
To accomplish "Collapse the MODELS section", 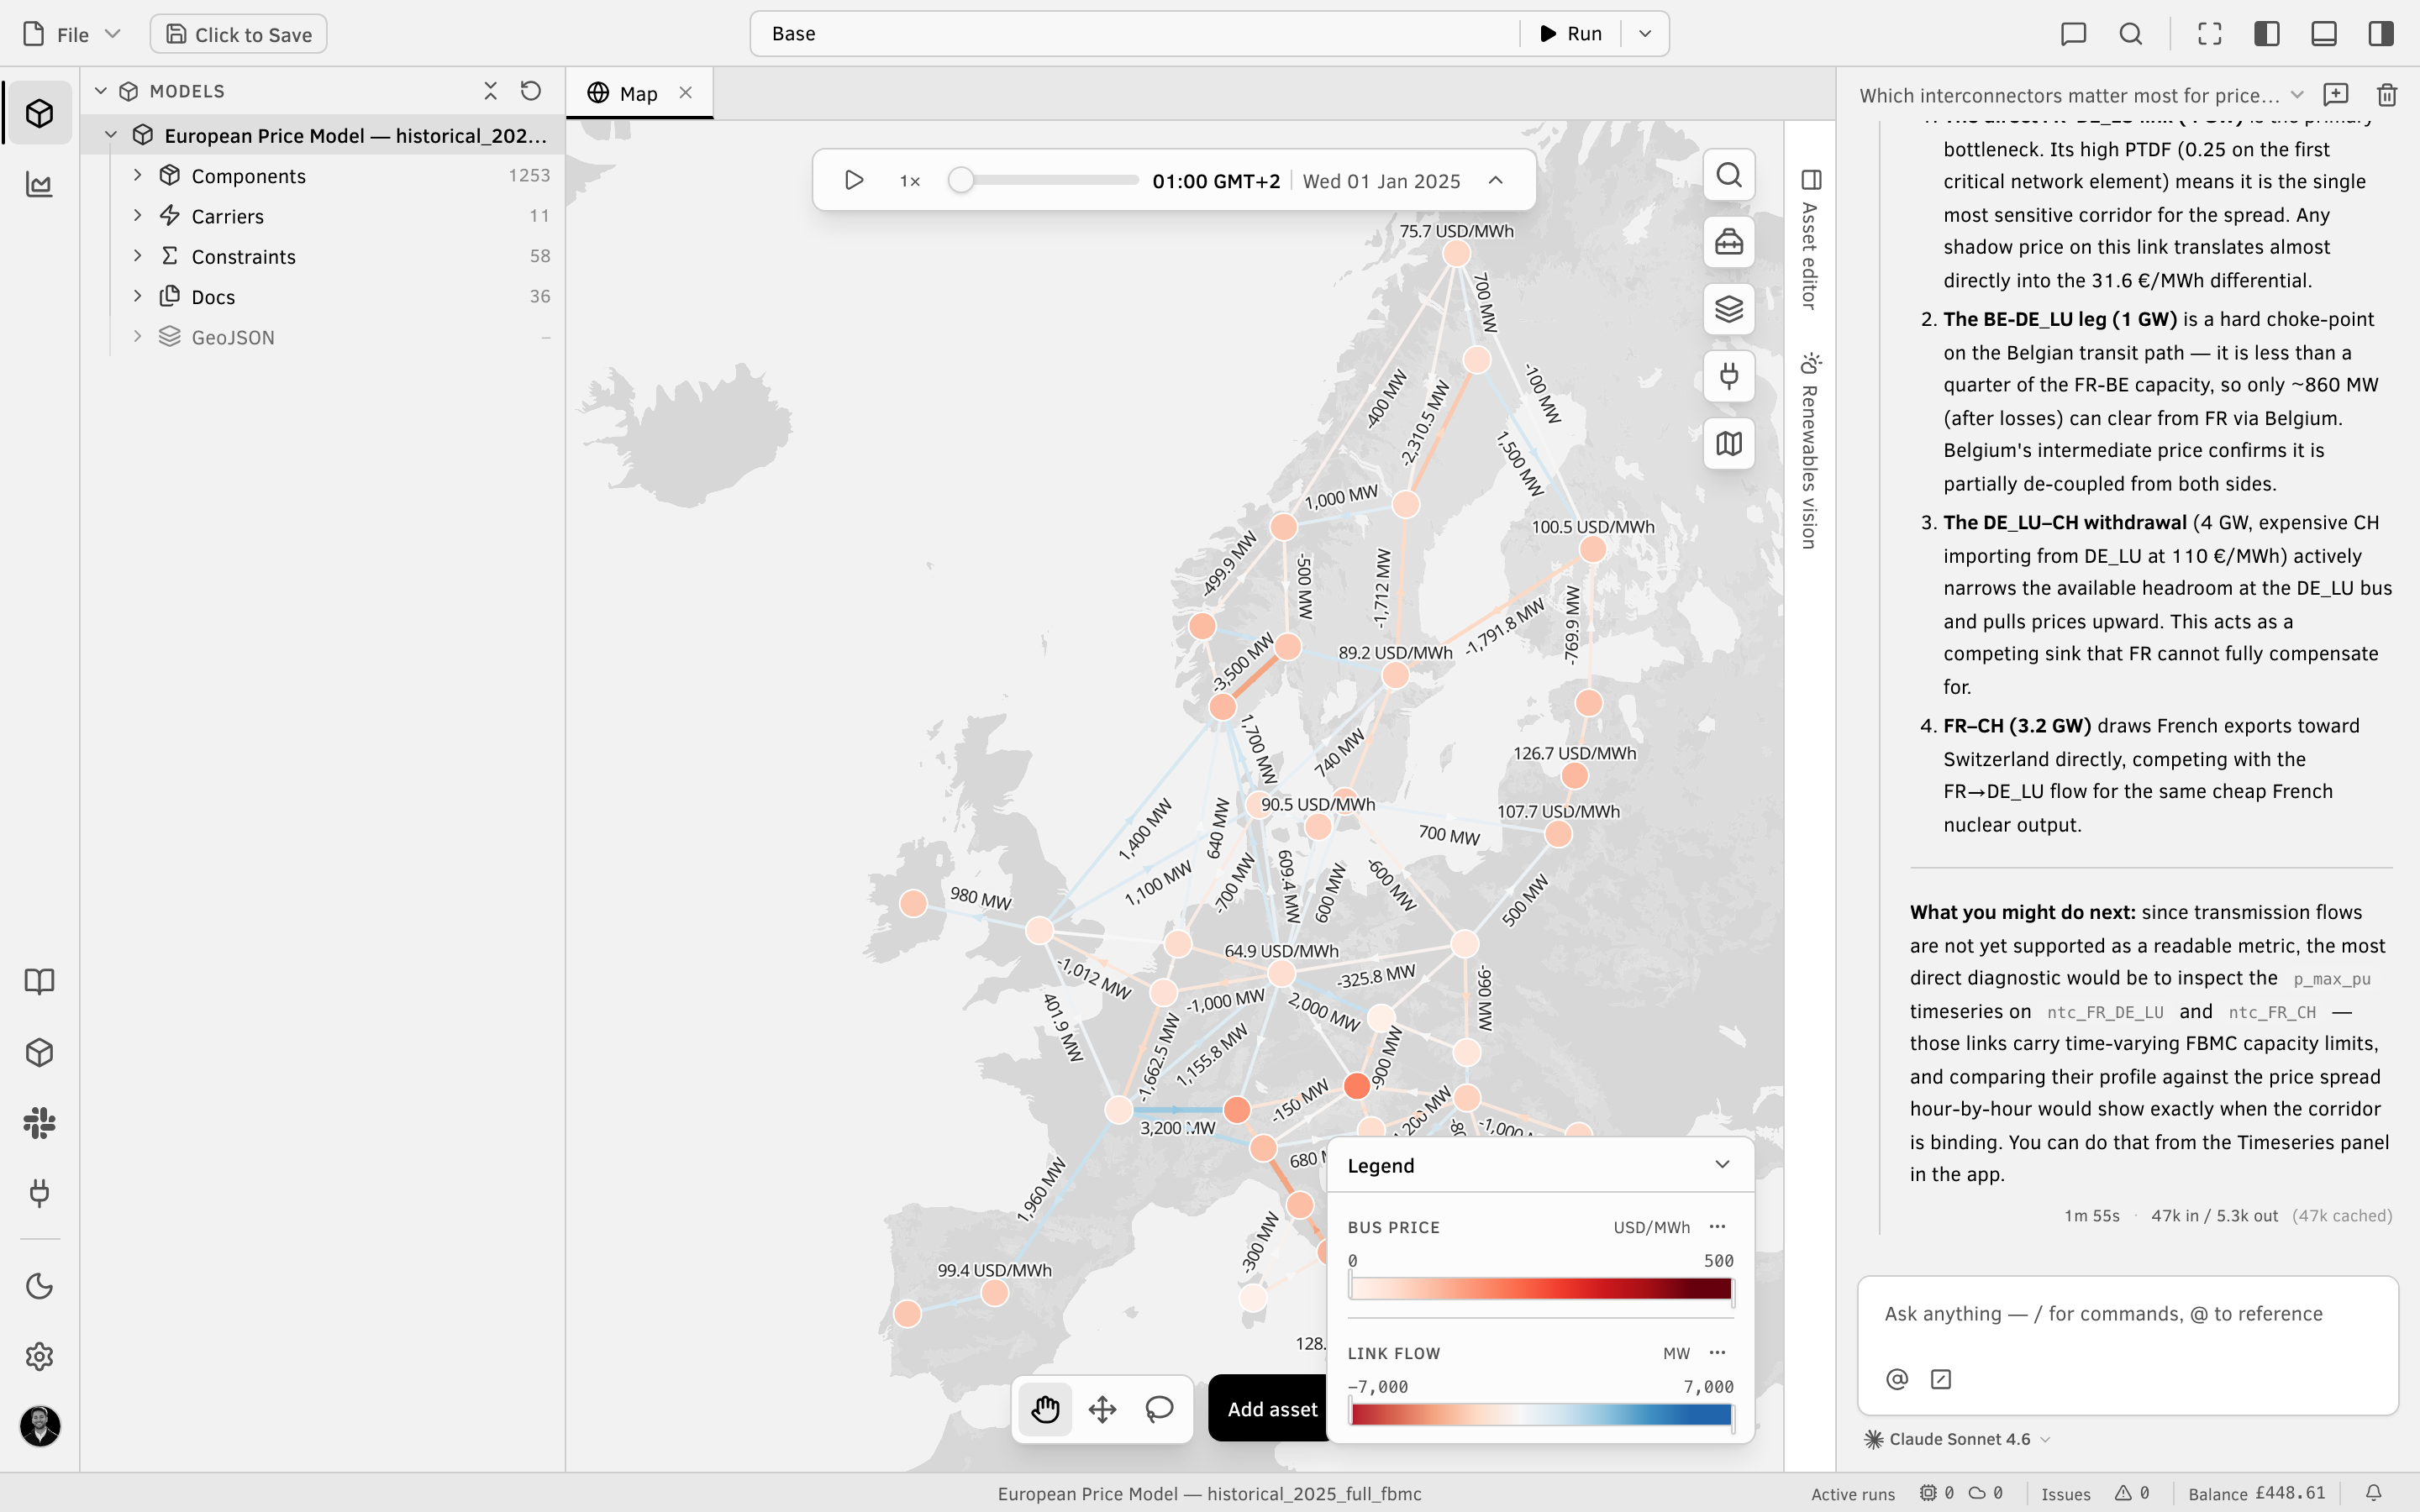I will (101, 91).
